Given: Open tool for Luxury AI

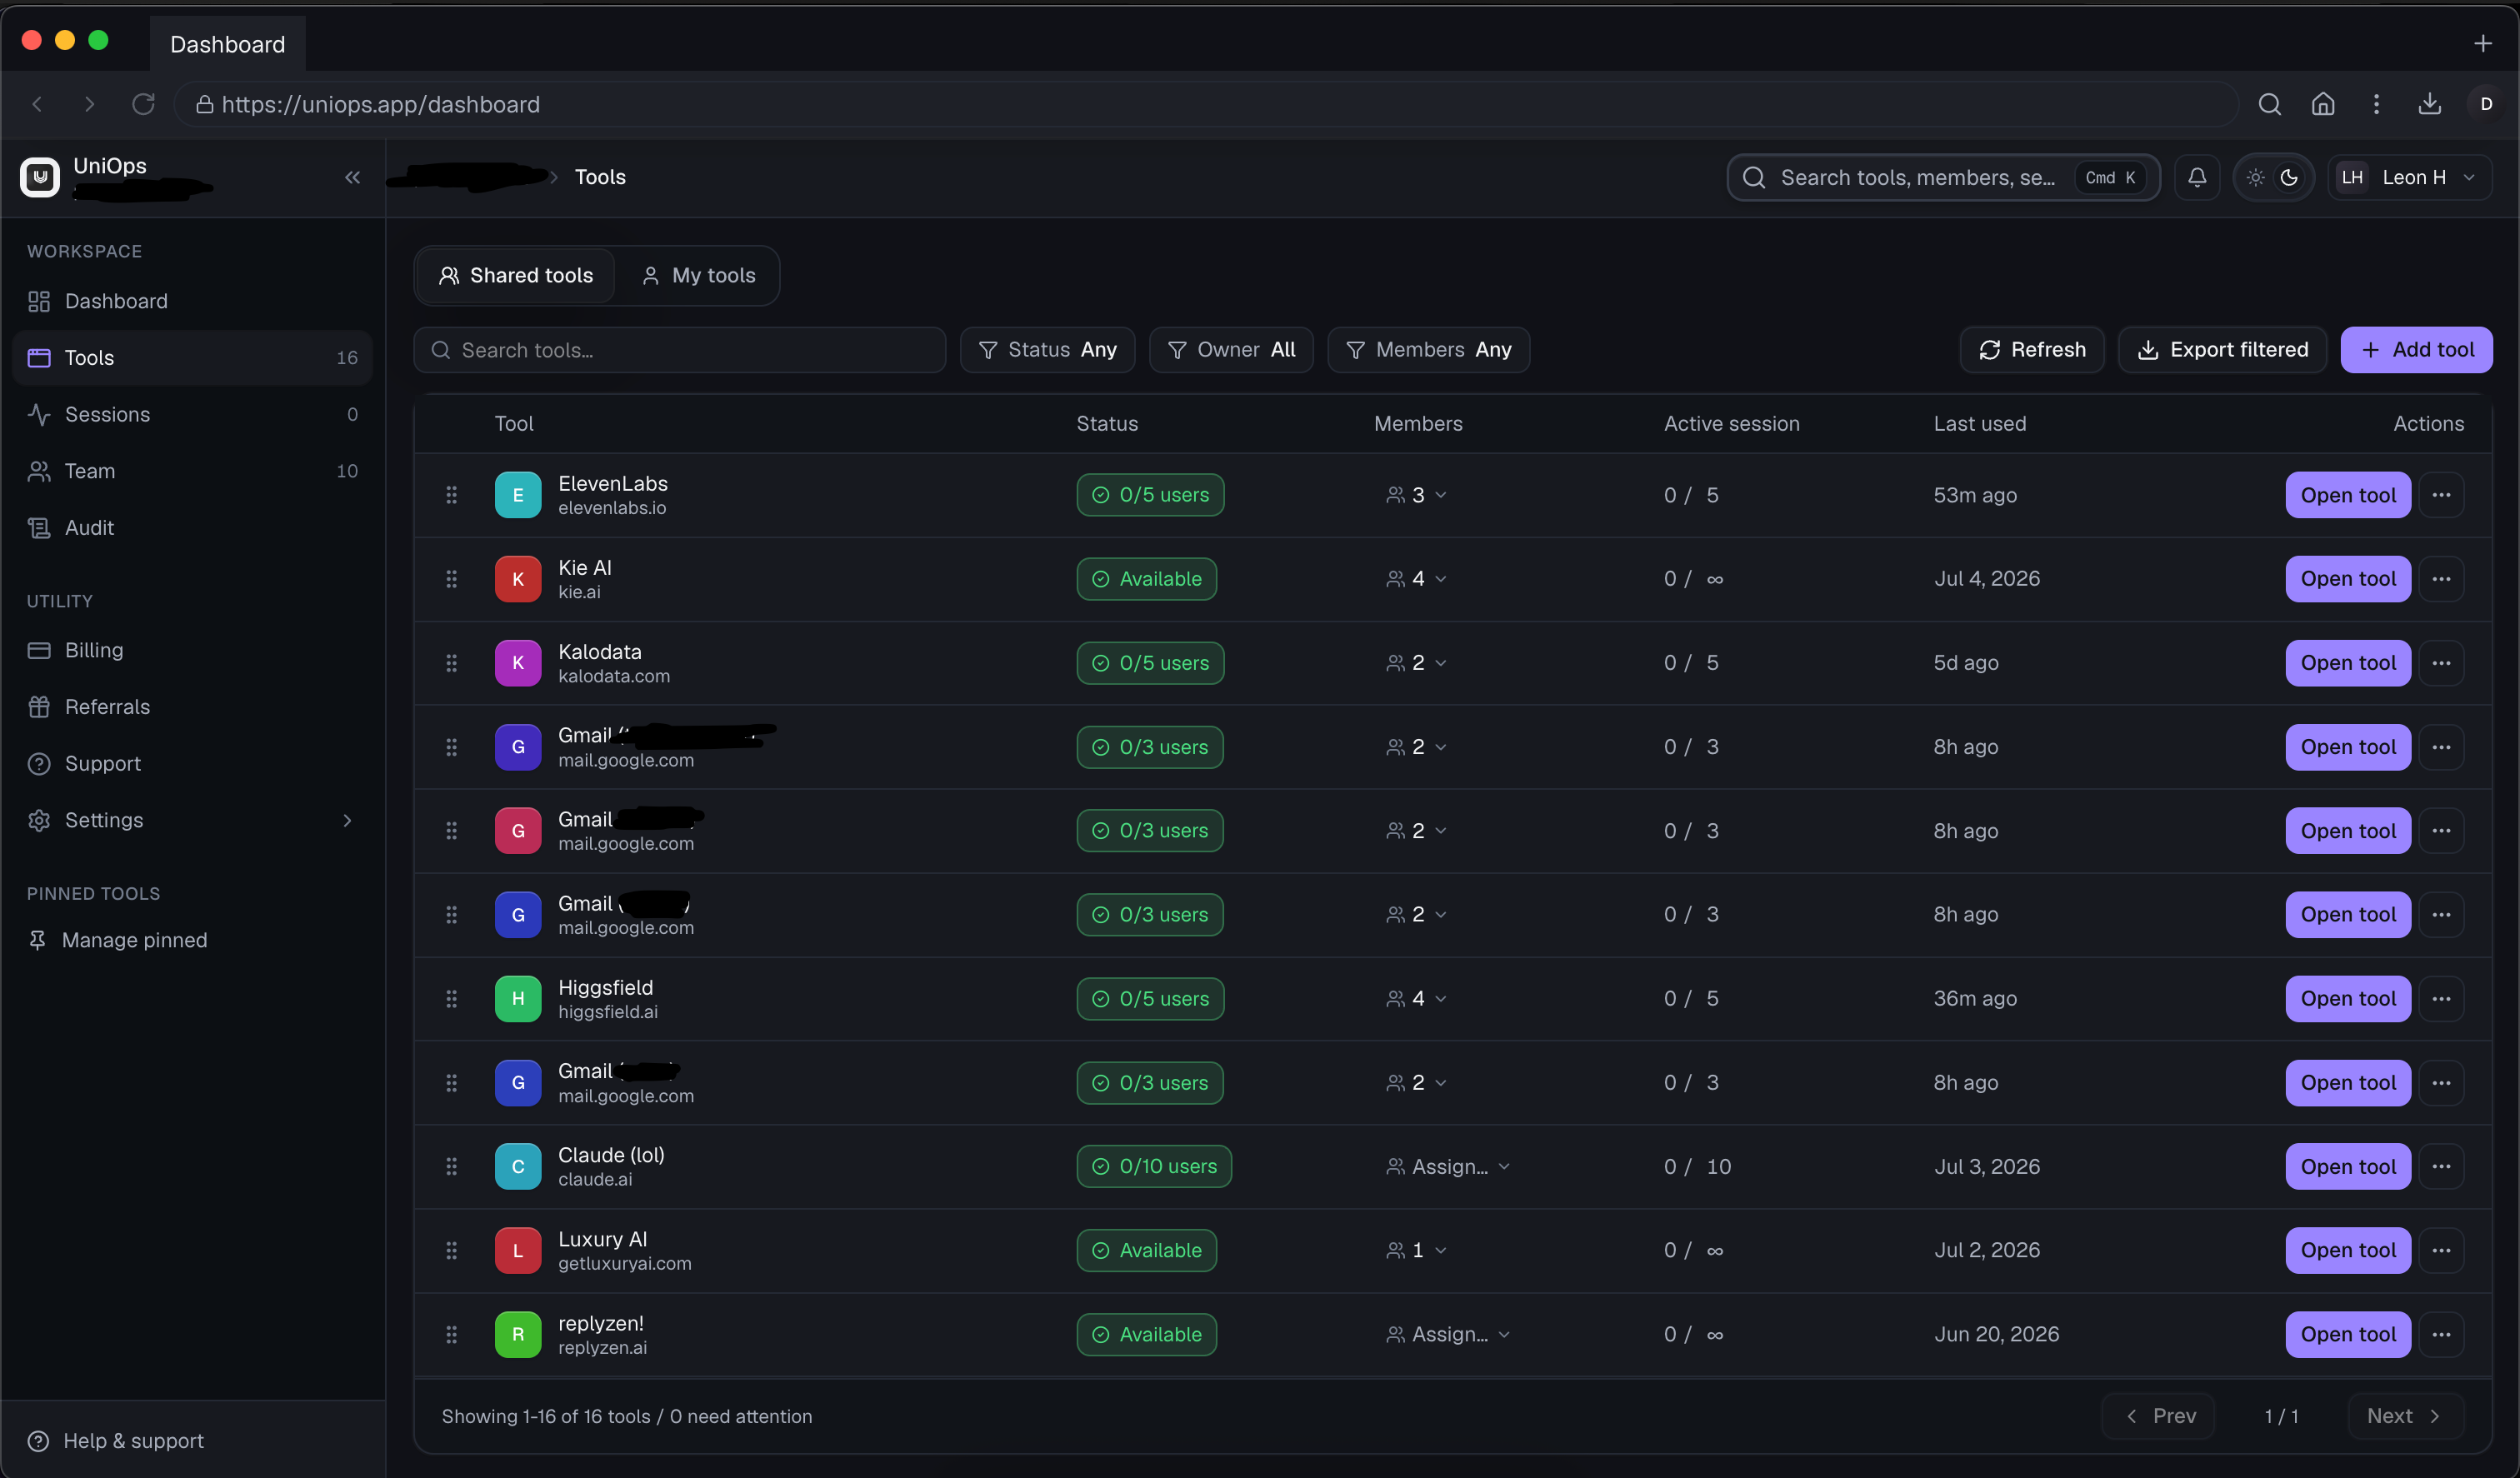Looking at the screenshot, I should pos(2347,1250).
